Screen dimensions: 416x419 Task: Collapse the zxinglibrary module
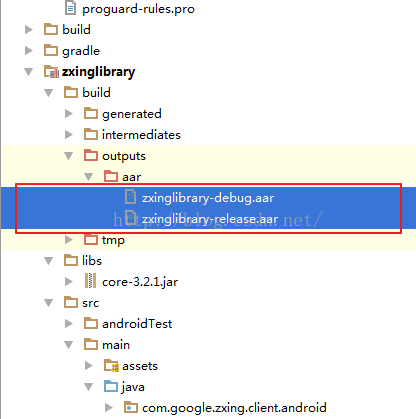[x=29, y=72]
